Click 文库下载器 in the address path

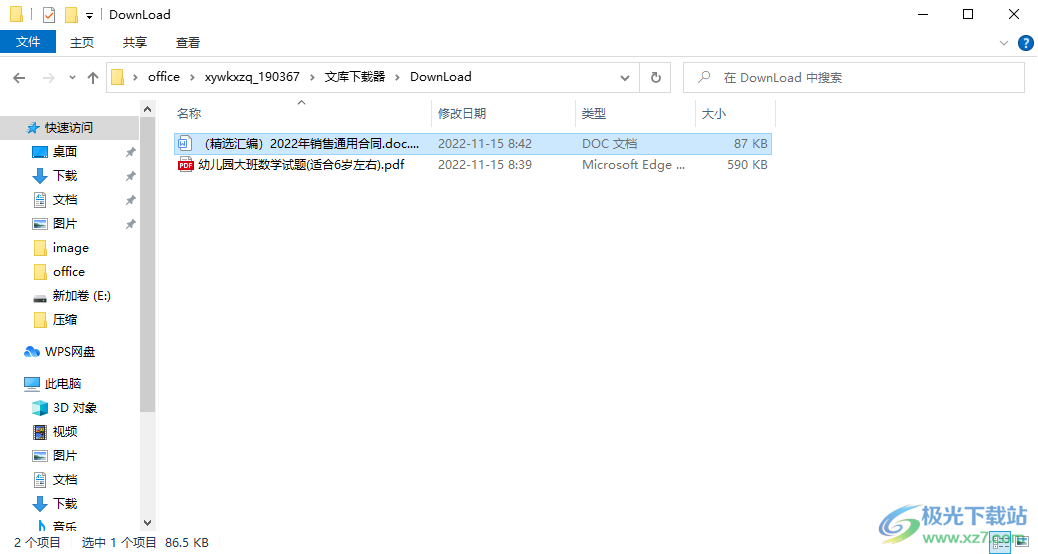coord(355,77)
